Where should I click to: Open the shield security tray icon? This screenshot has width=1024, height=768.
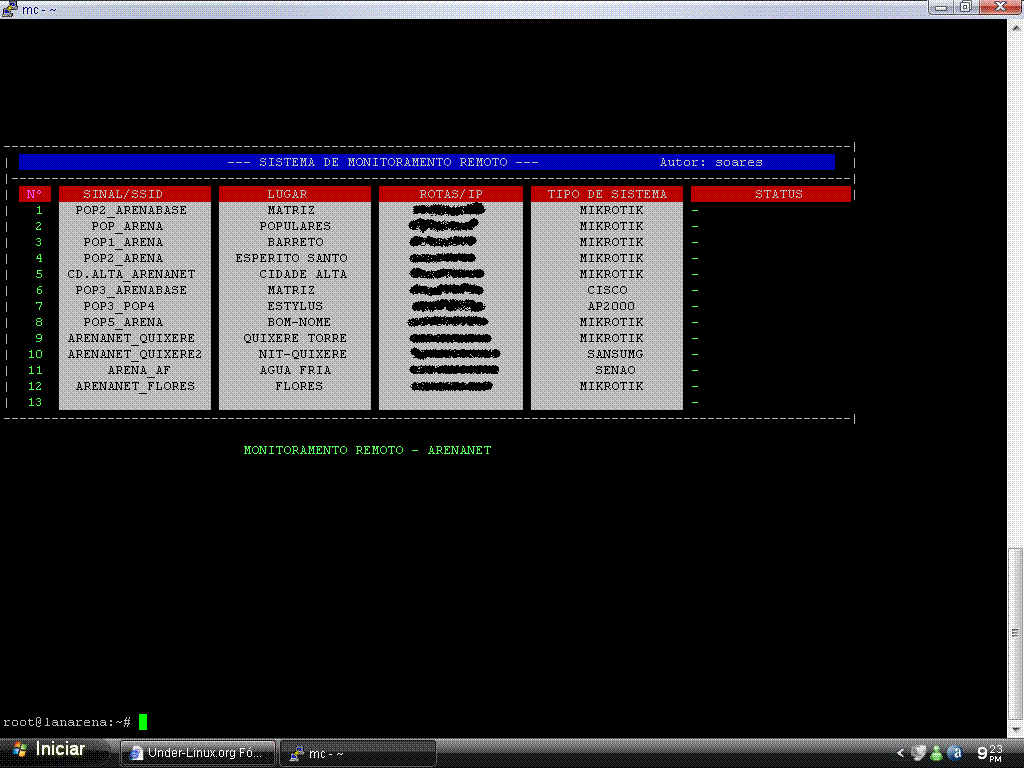click(x=918, y=753)
